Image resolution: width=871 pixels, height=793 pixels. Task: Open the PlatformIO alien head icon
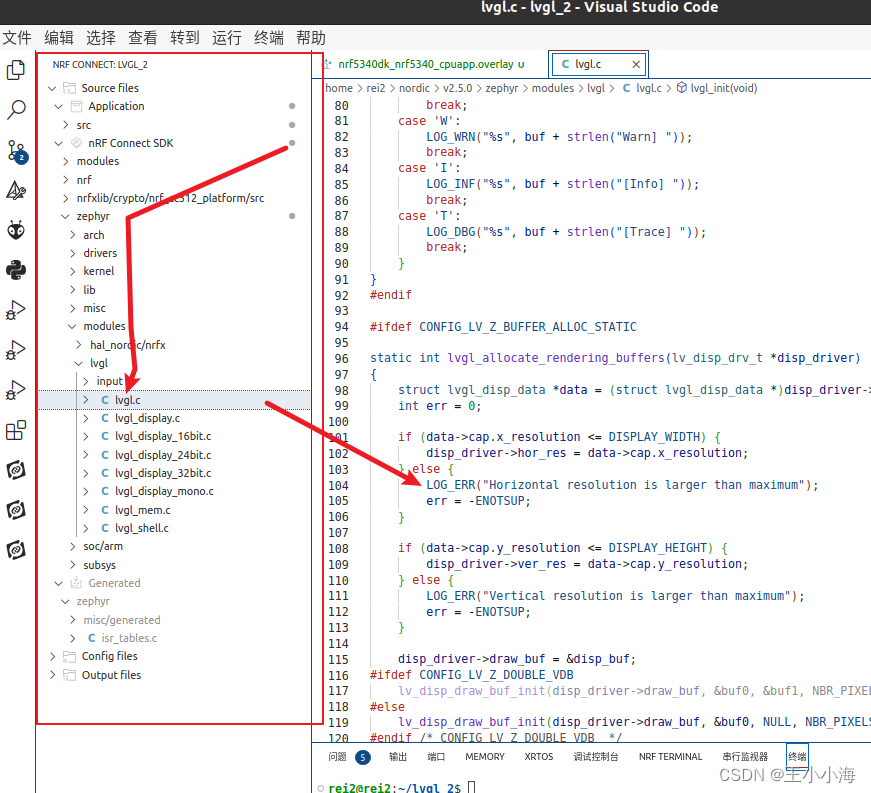(16, 230)
